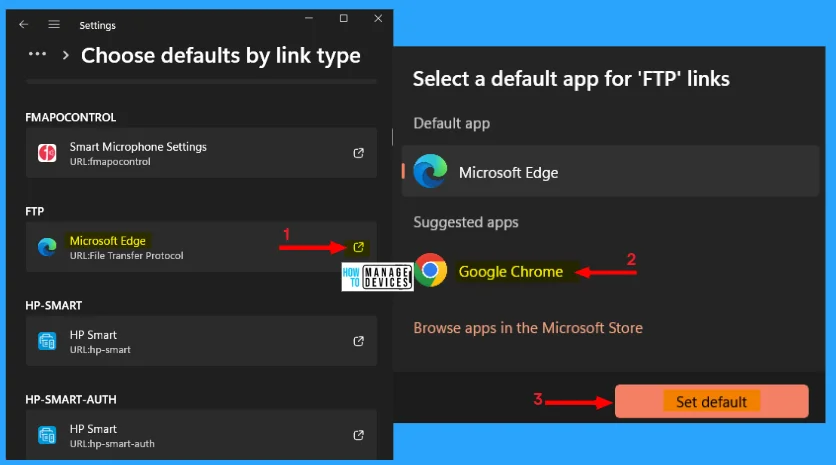The height and width of the screenshot is (465, 836).
Task: Minimize the Settings window
Action: click(309, 18)
